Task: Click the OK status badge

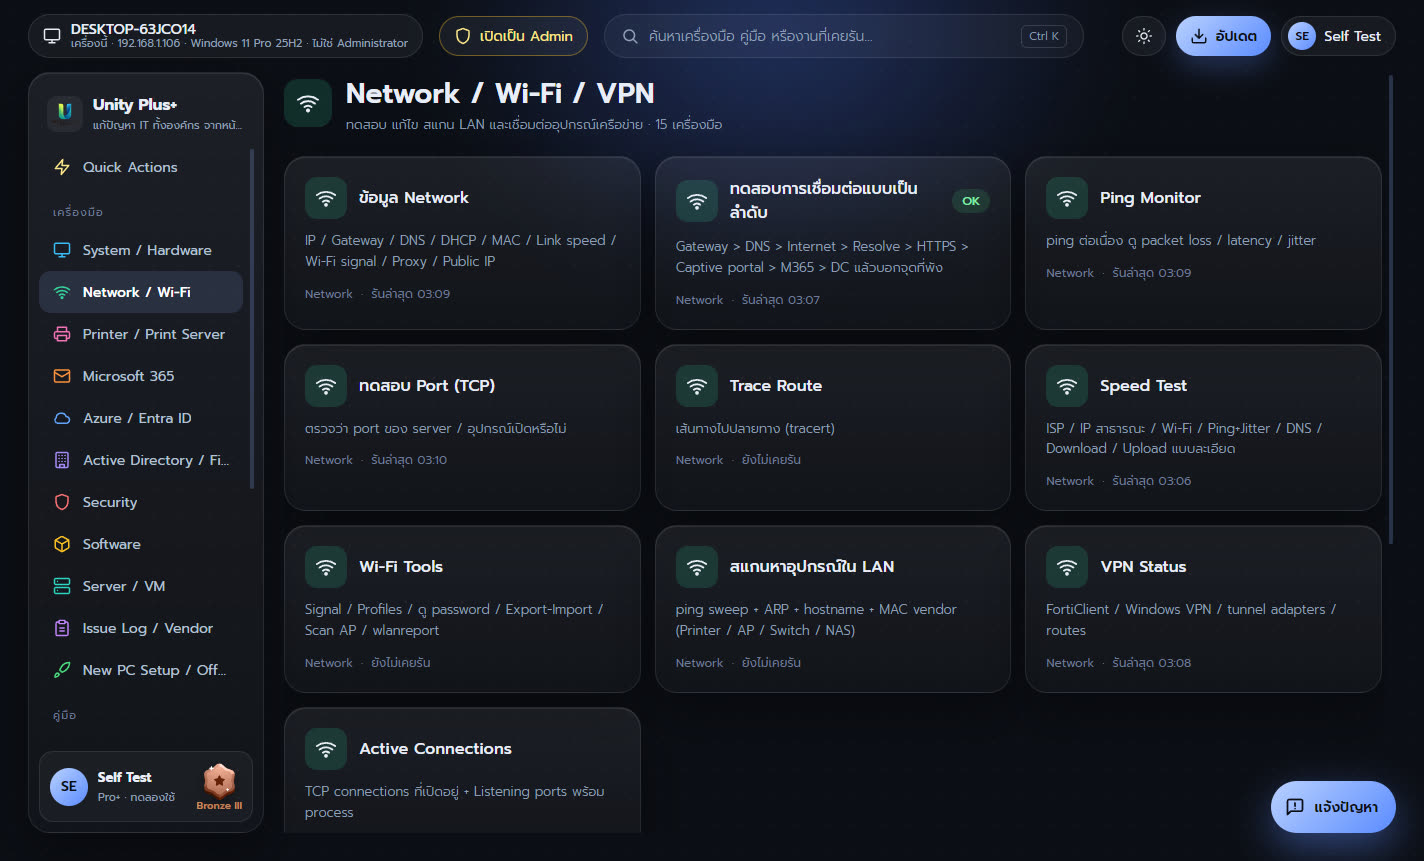Action: tap(970, 201)
